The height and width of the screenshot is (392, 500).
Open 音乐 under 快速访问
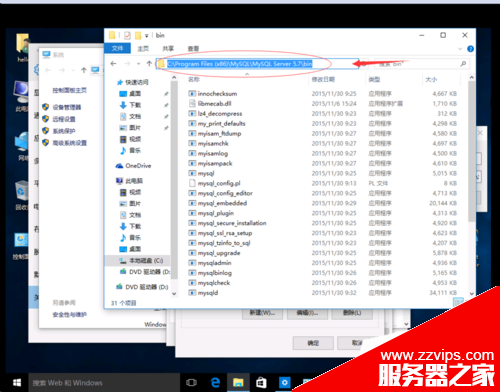135,150
